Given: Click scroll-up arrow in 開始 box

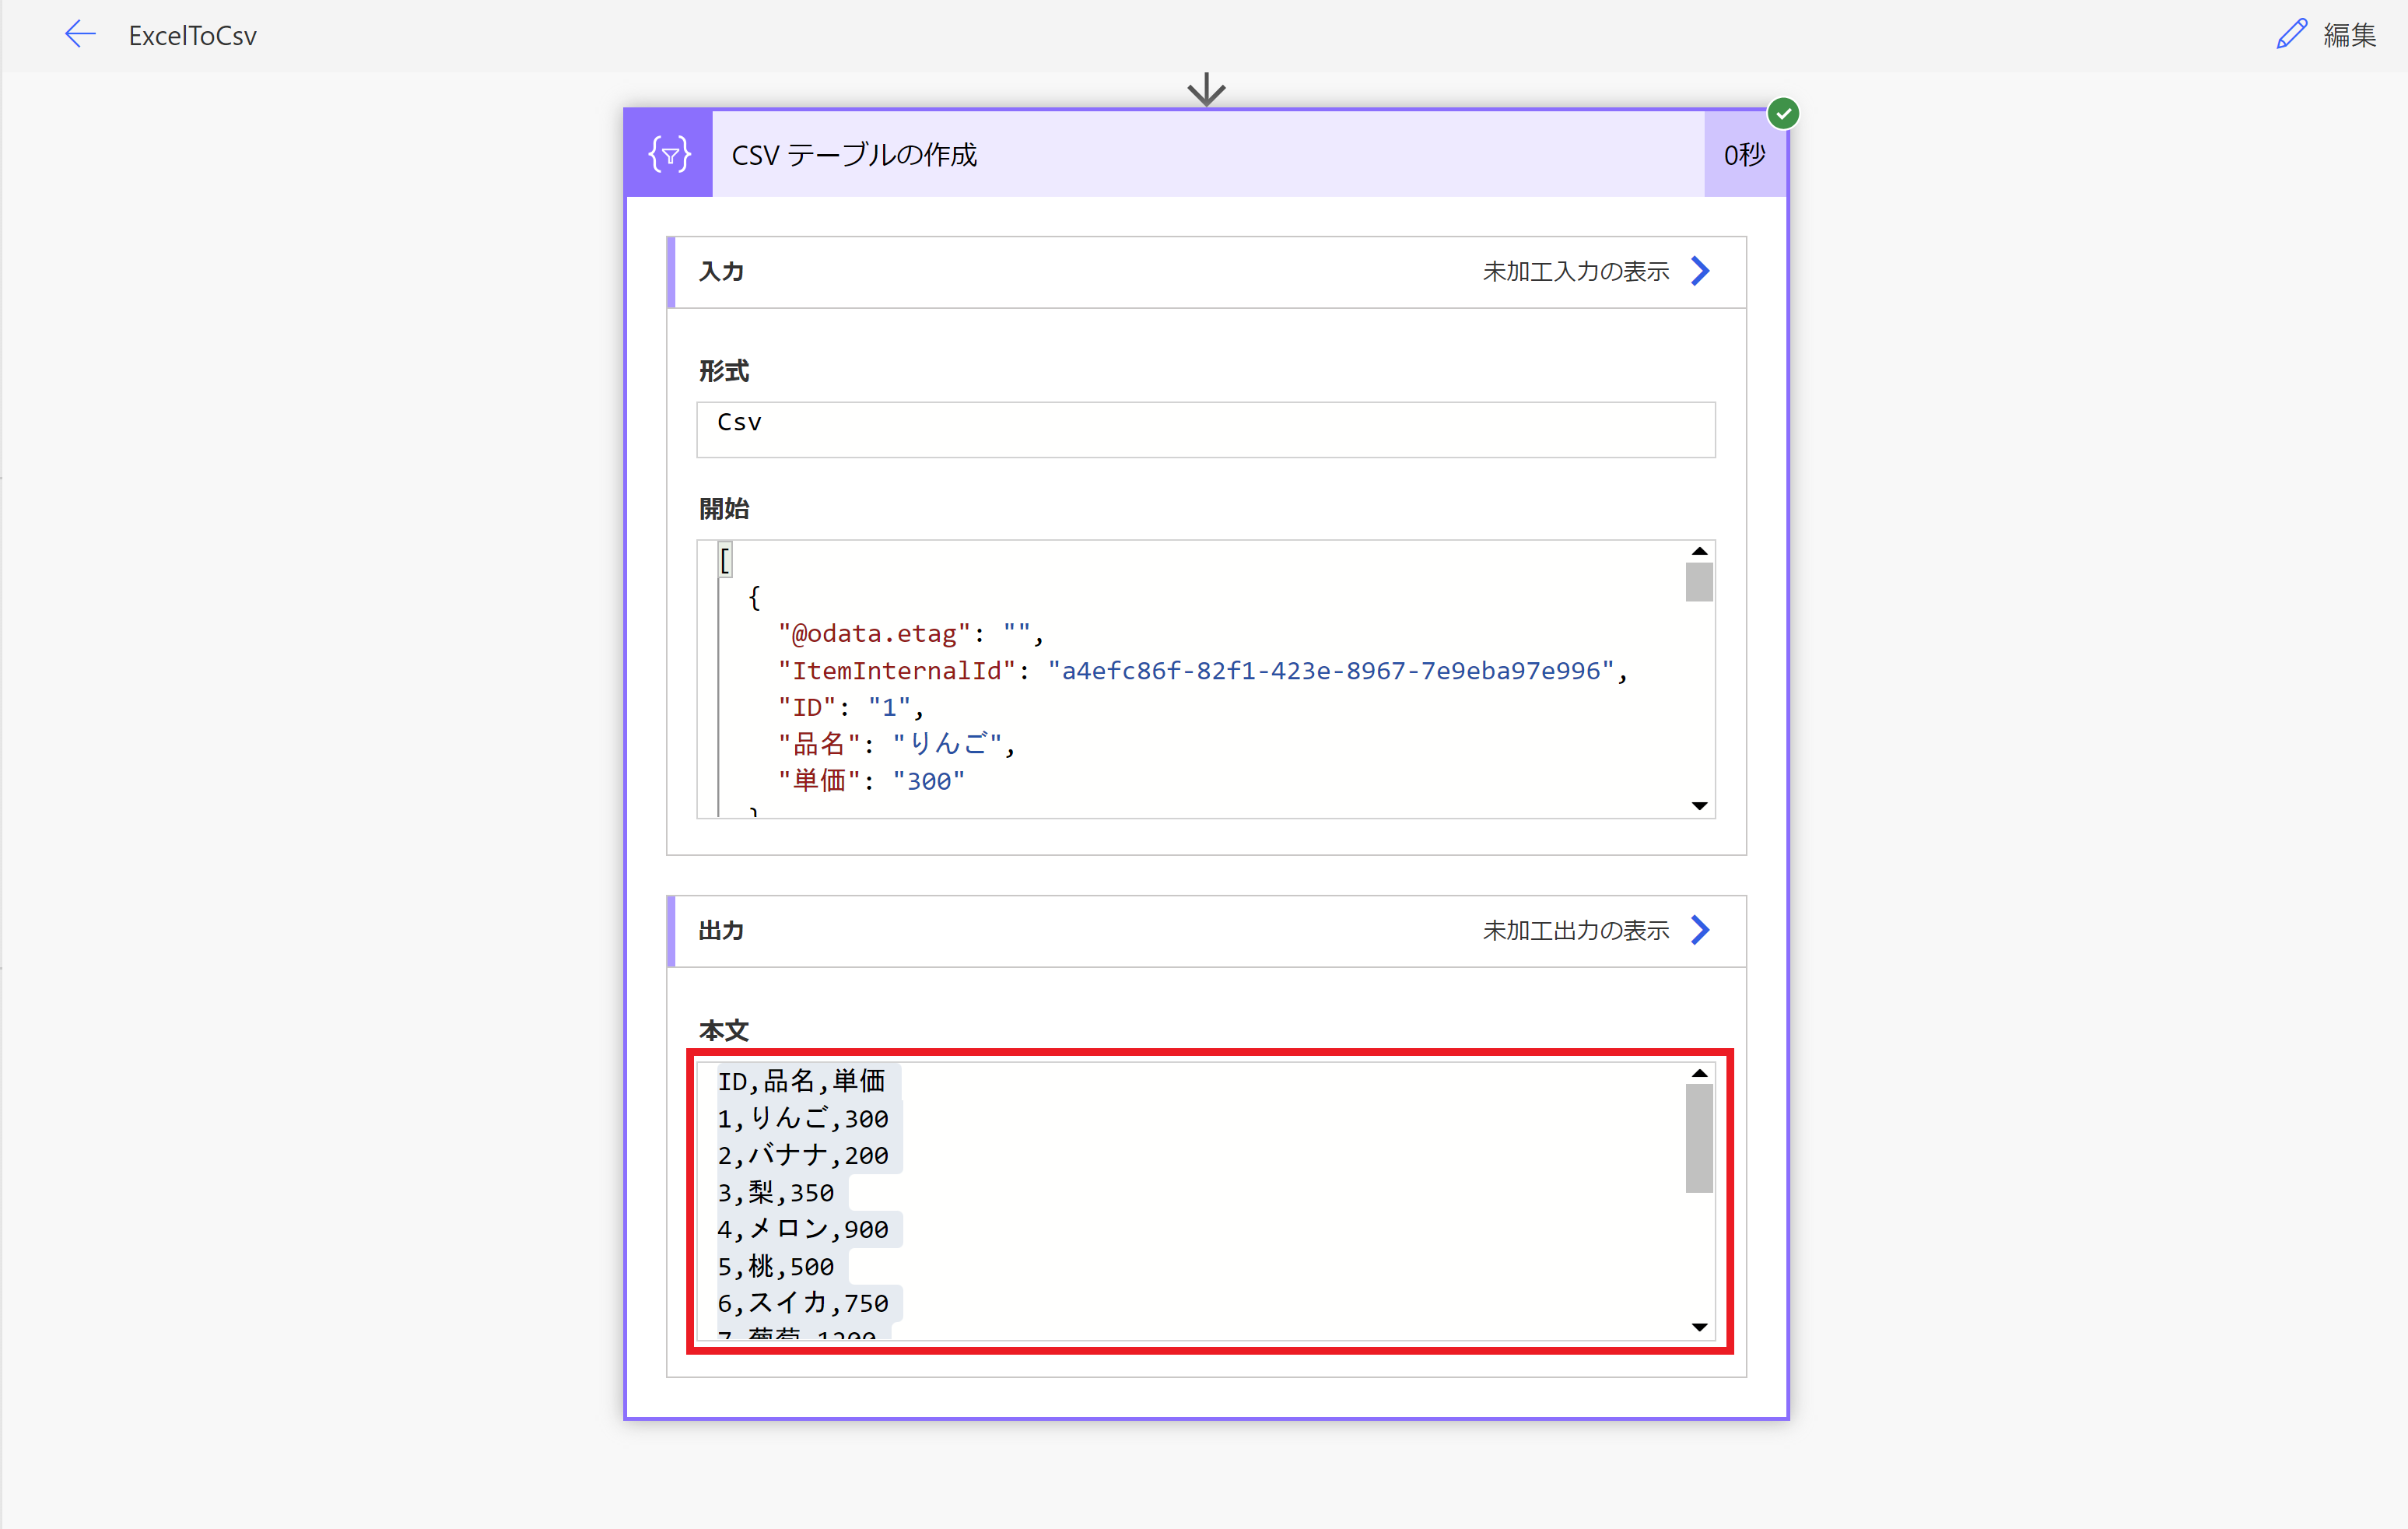Looking at the screenshot, I should (1699, 551).
